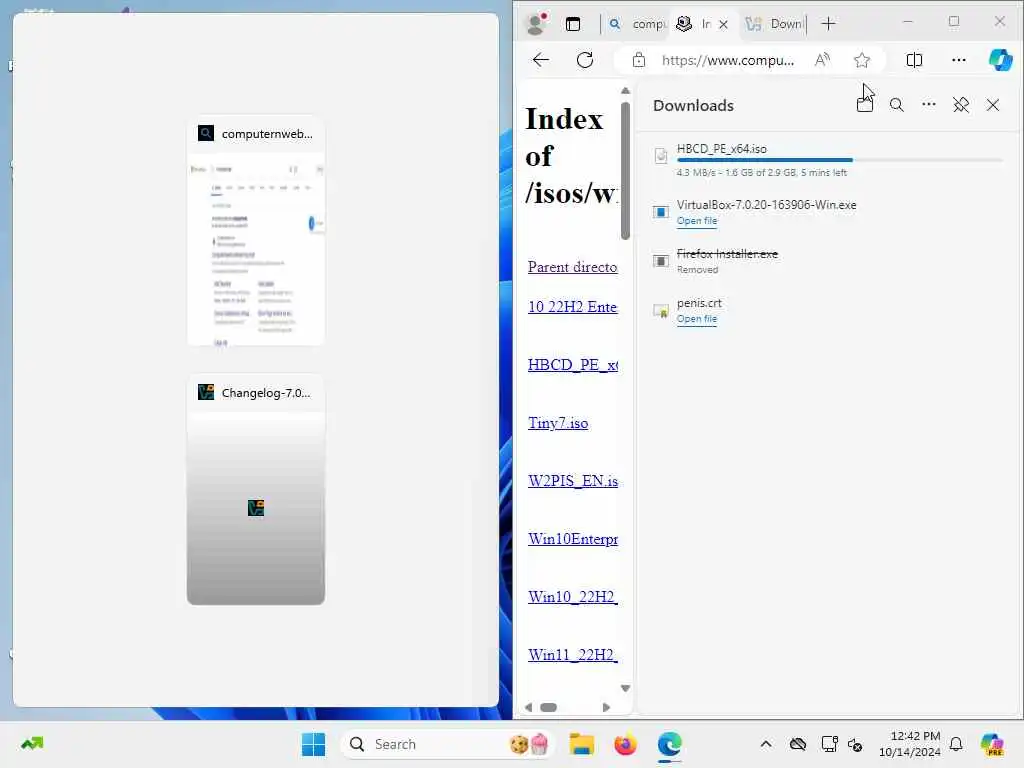Open the notifications bell

point(956,744)
